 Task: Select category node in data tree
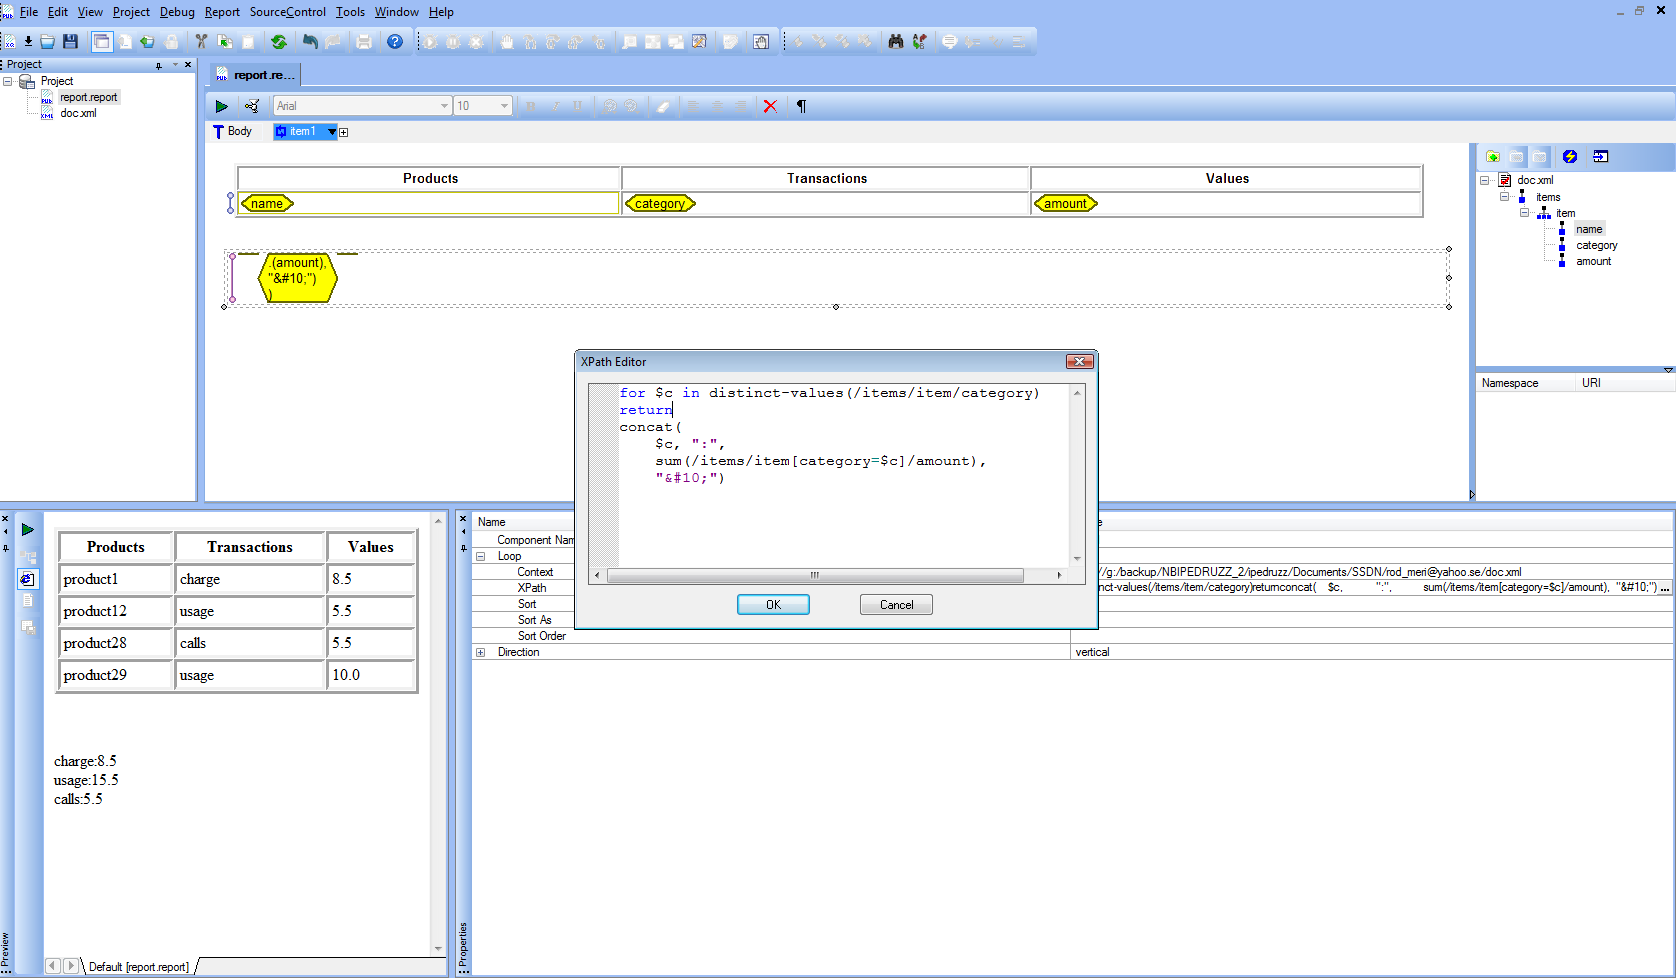click(x=1596, y=245)
